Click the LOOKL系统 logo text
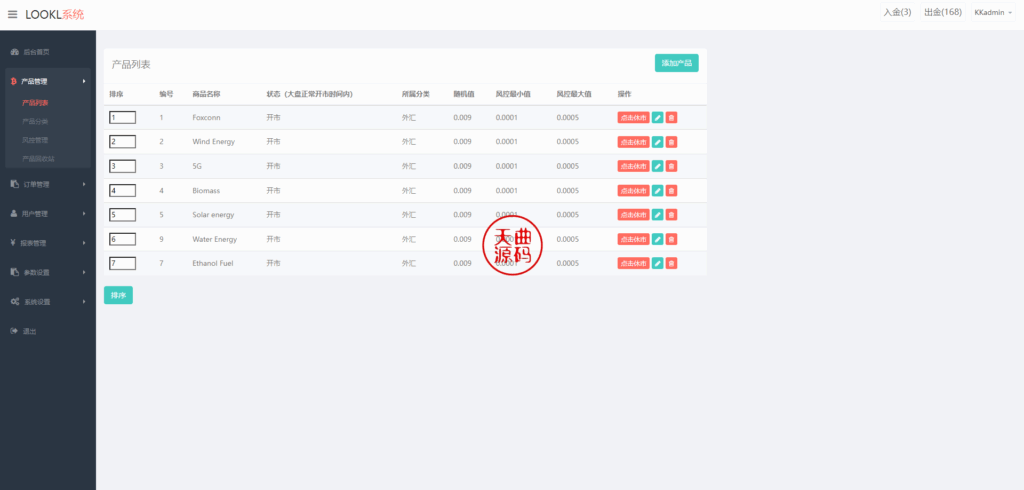 pos(55,14)
